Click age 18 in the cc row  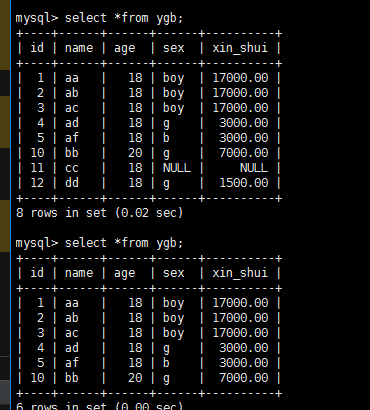click(x=135, y=168)
